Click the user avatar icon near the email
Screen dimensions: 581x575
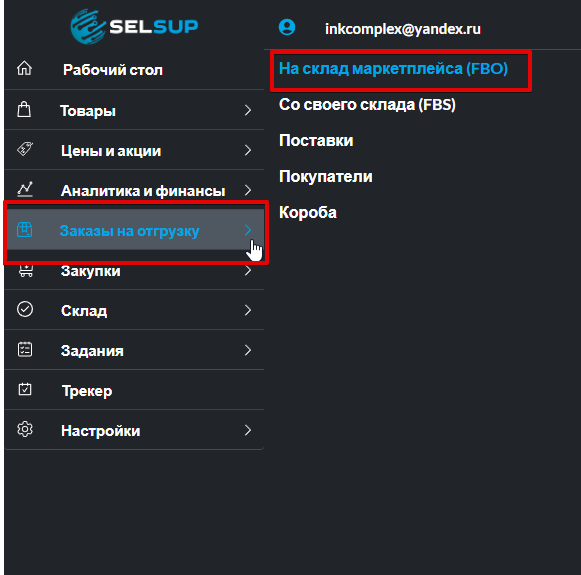click(287, 27)
